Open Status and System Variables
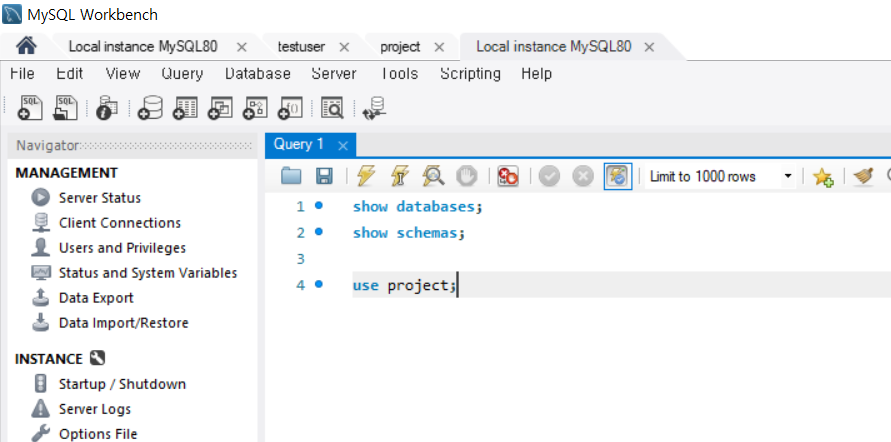Screen dimensions: 891x442 coord(148,273)
